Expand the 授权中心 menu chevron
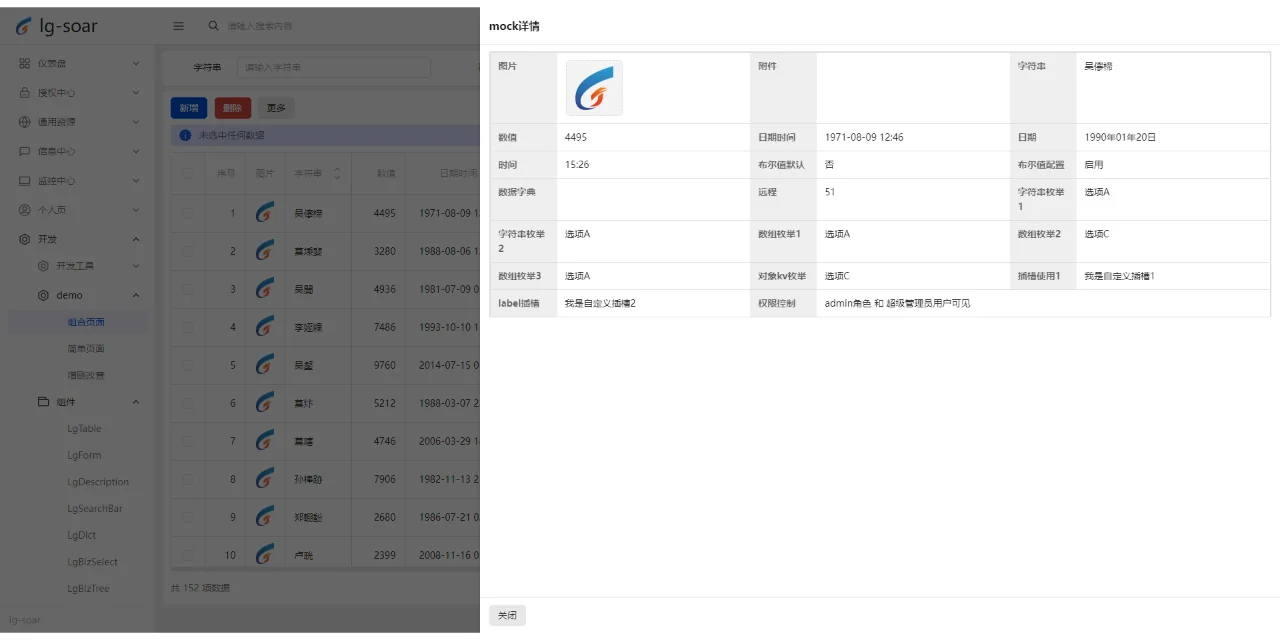The height and width of the screenshot is (640, 1280). point(136,92)
